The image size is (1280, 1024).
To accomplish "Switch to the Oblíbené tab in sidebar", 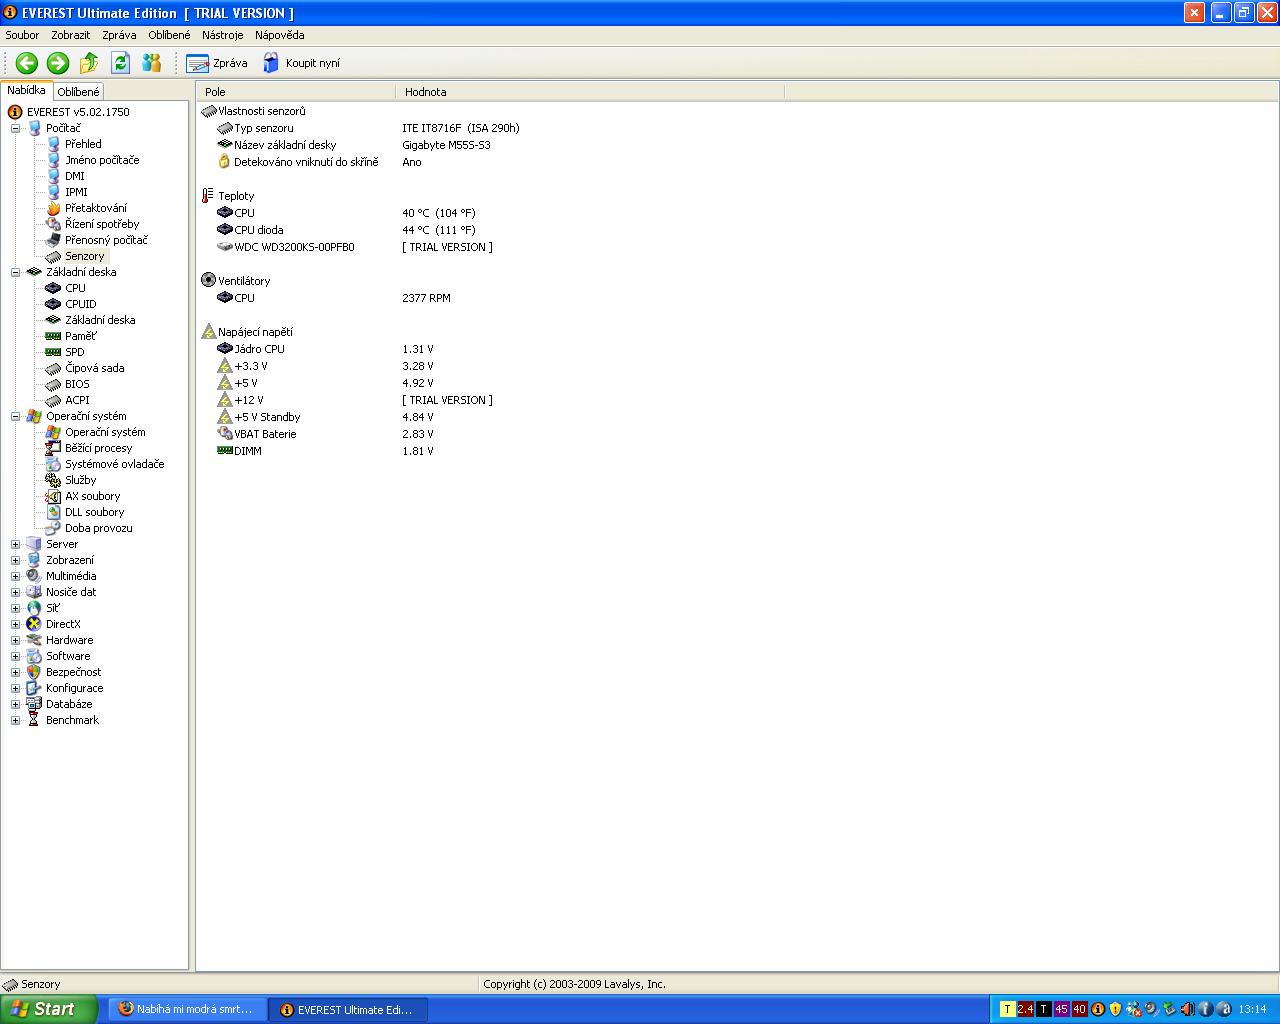I will pos(78,92).
